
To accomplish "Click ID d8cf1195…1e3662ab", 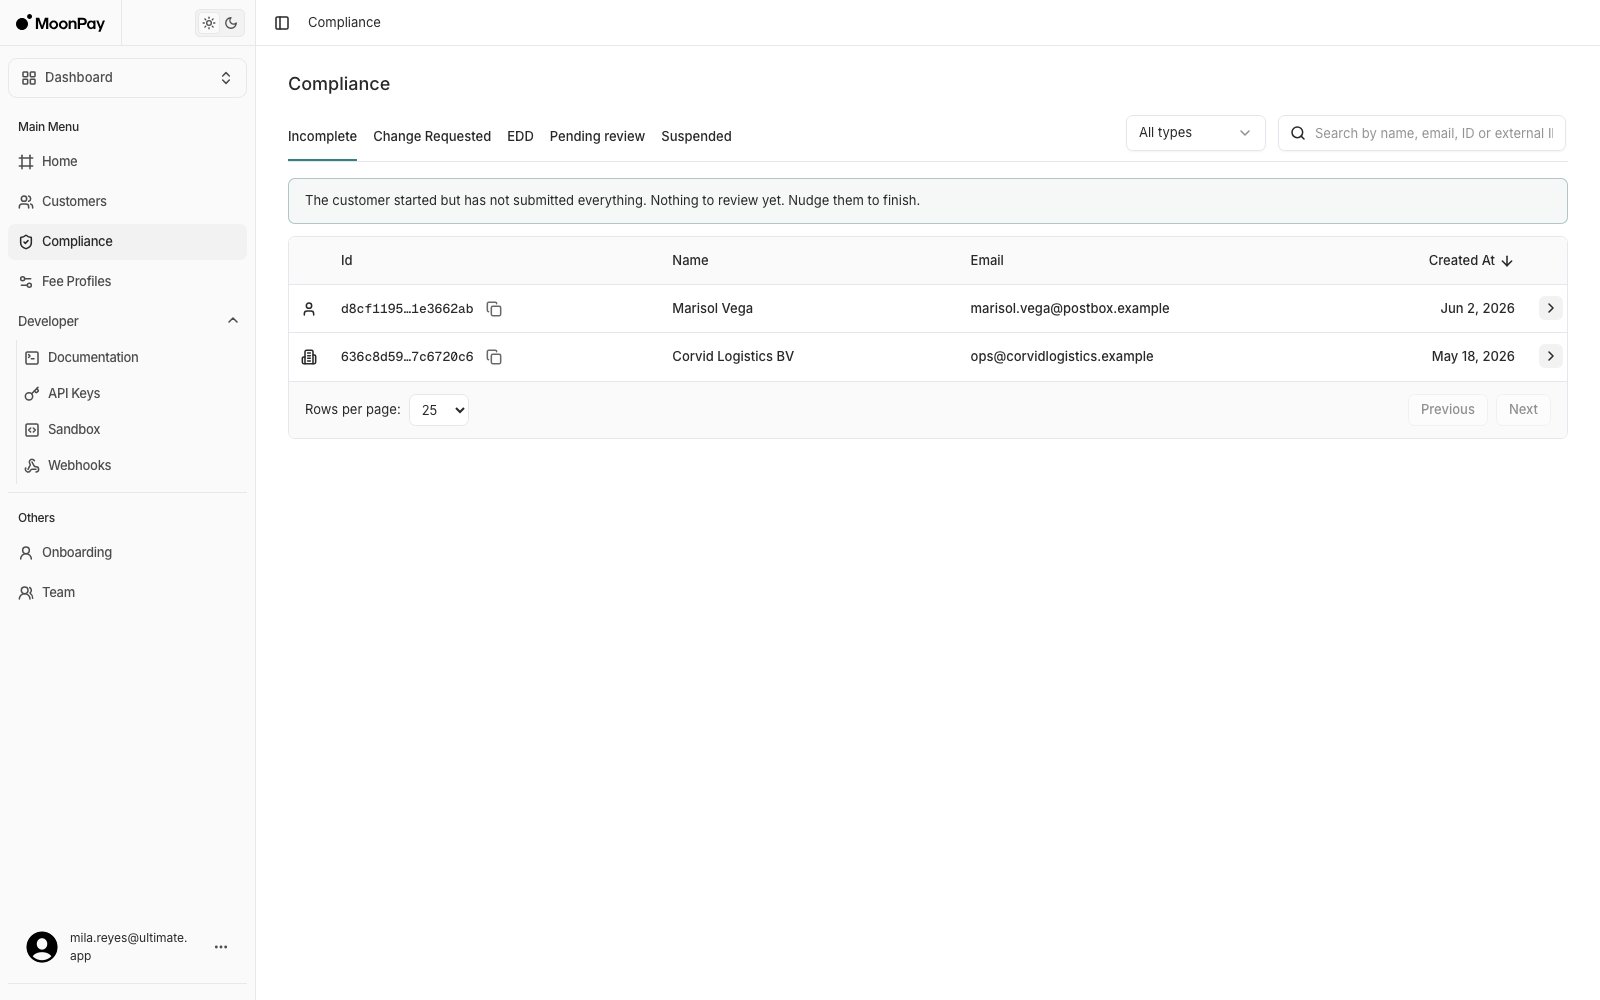I will click(407, 309).
